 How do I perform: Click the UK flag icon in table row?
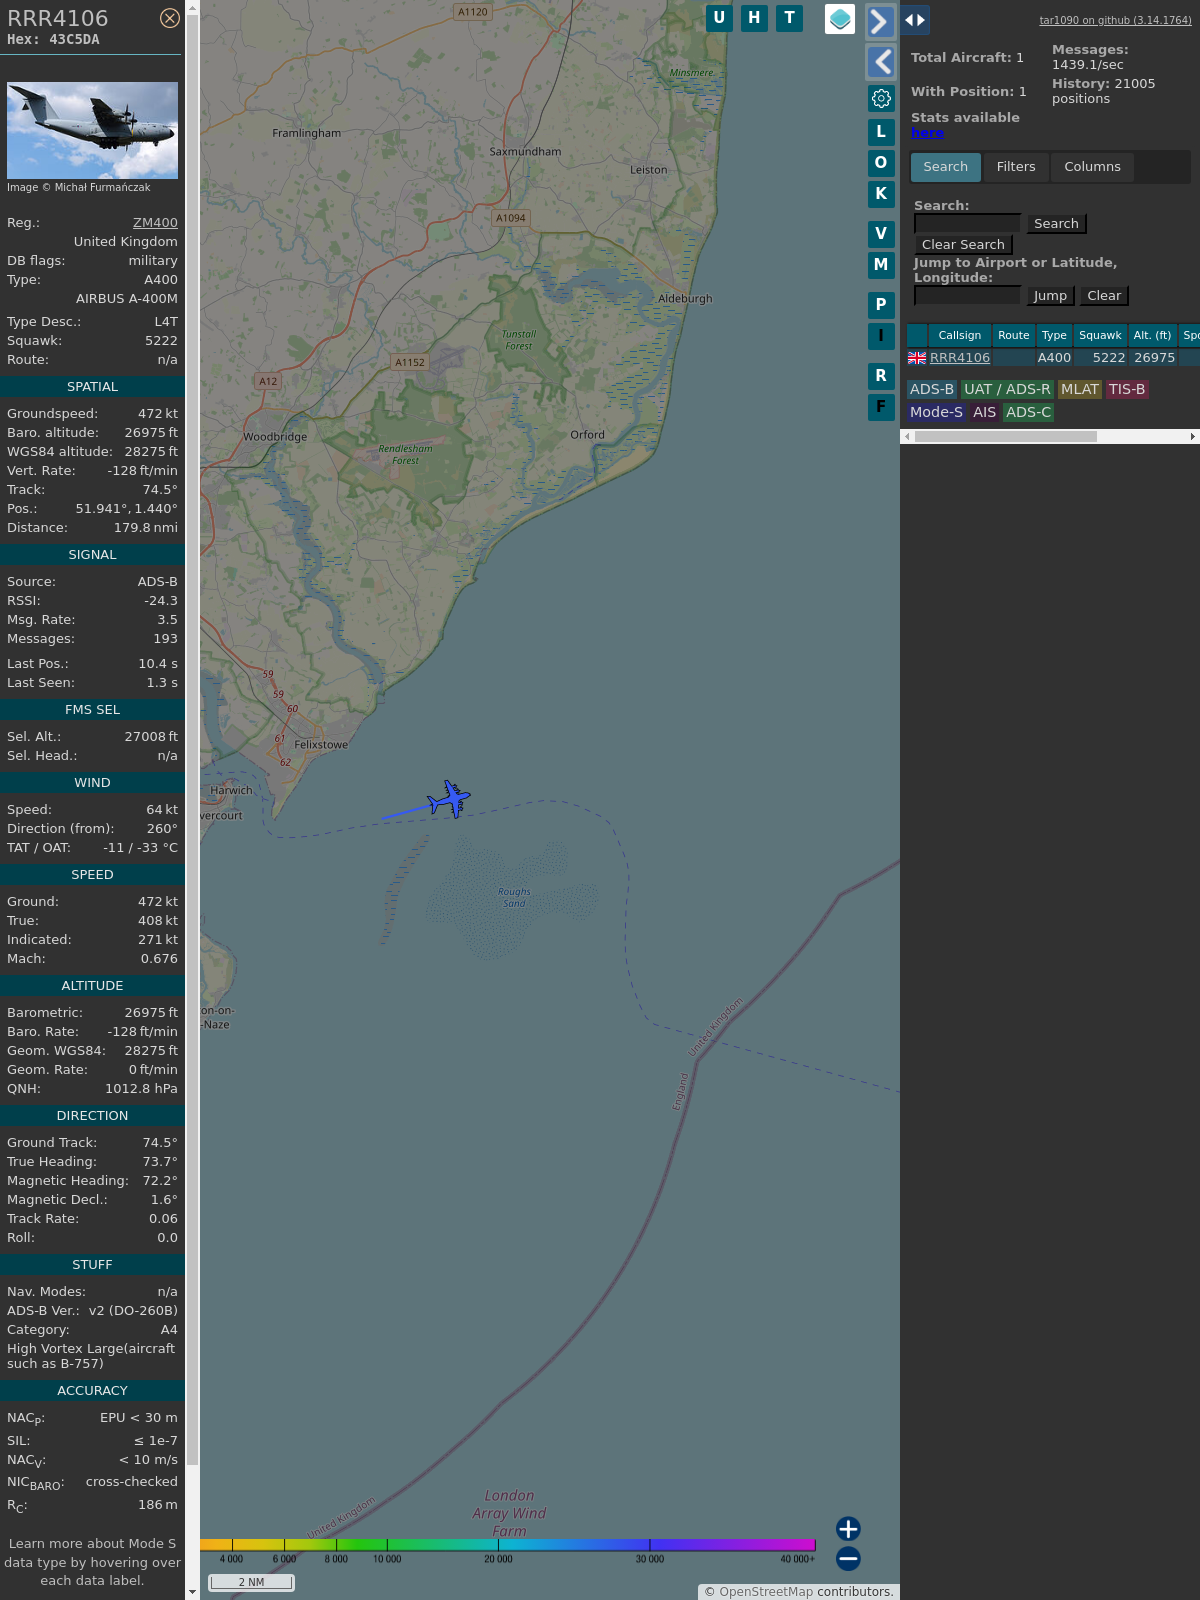click(x=917, y=358)
